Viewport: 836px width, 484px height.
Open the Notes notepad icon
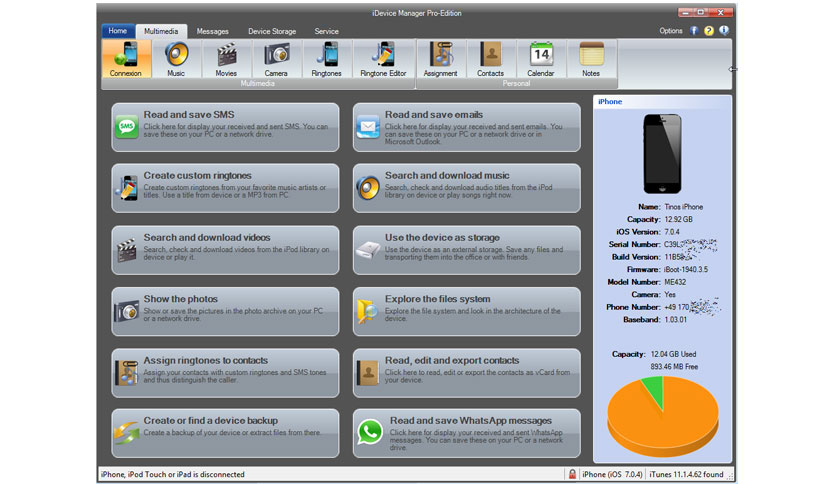(591, 59)
